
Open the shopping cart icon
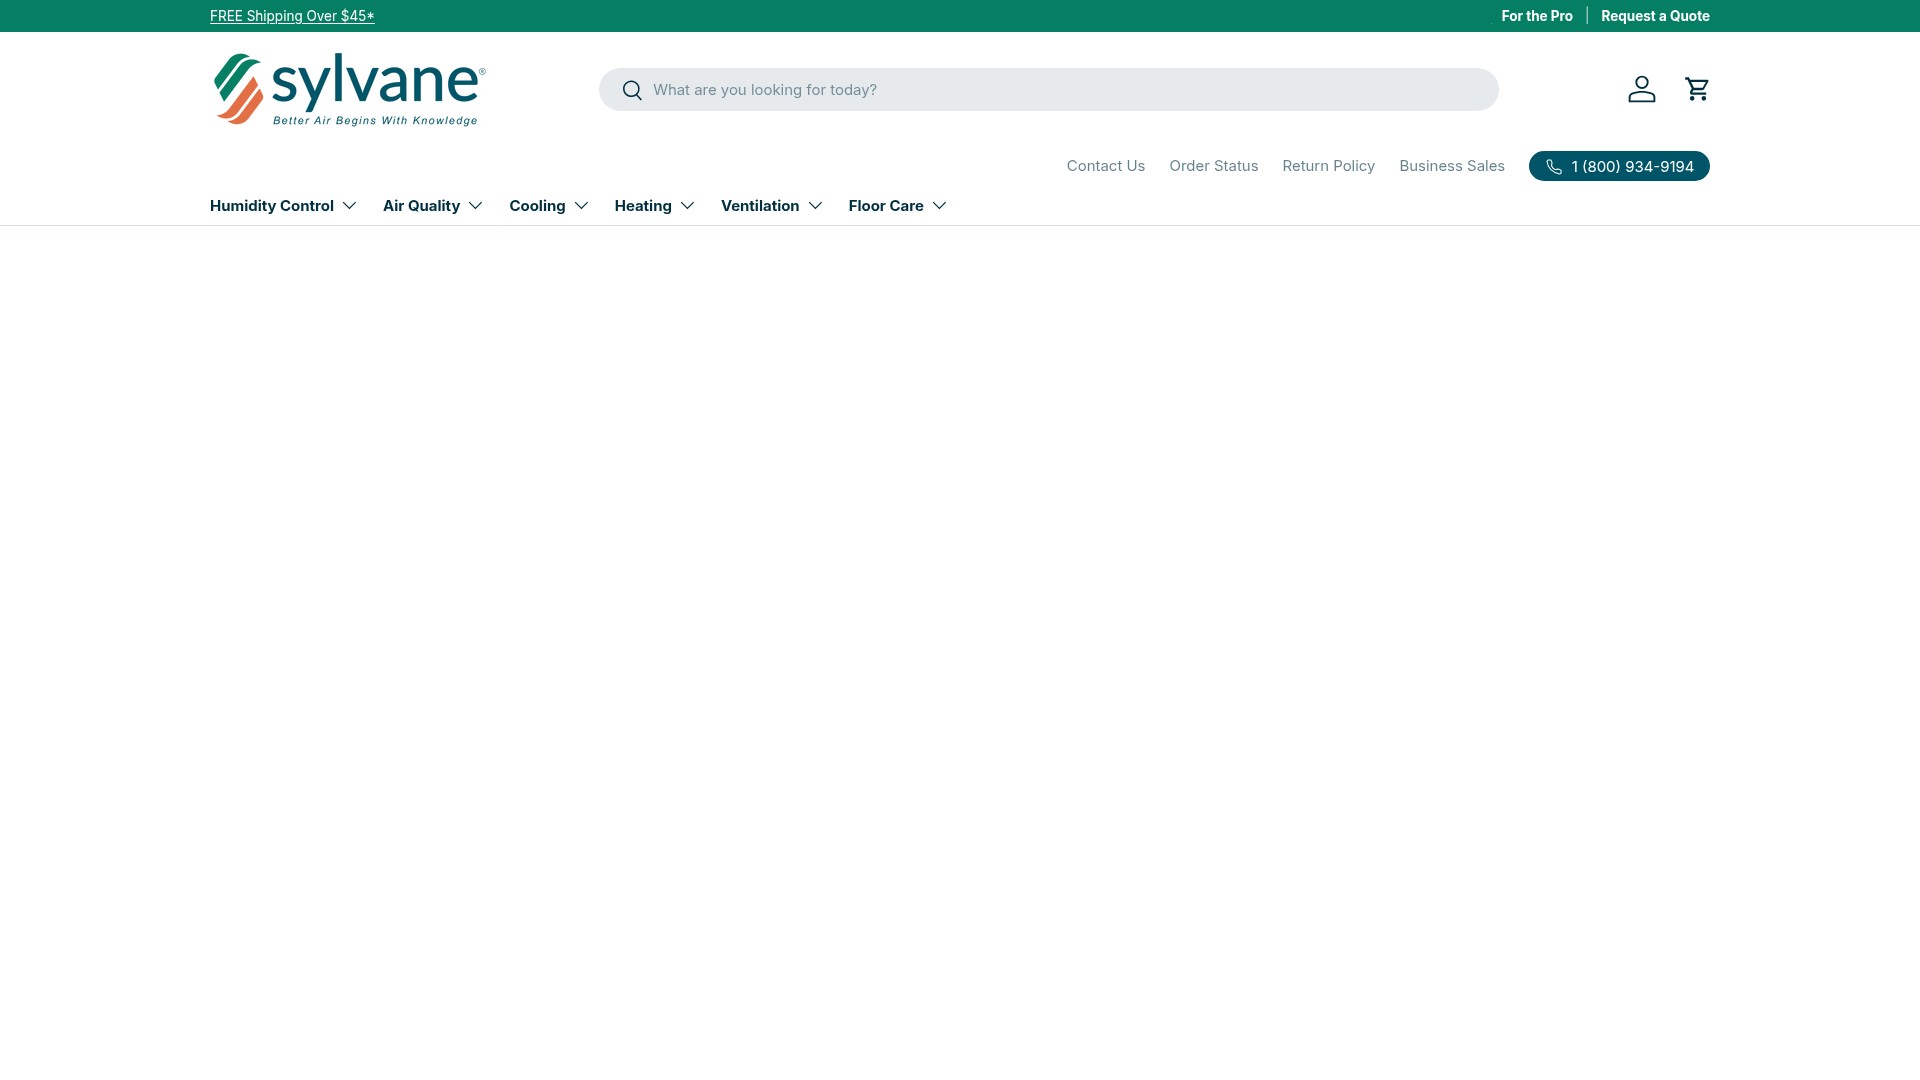point(1697,89)
